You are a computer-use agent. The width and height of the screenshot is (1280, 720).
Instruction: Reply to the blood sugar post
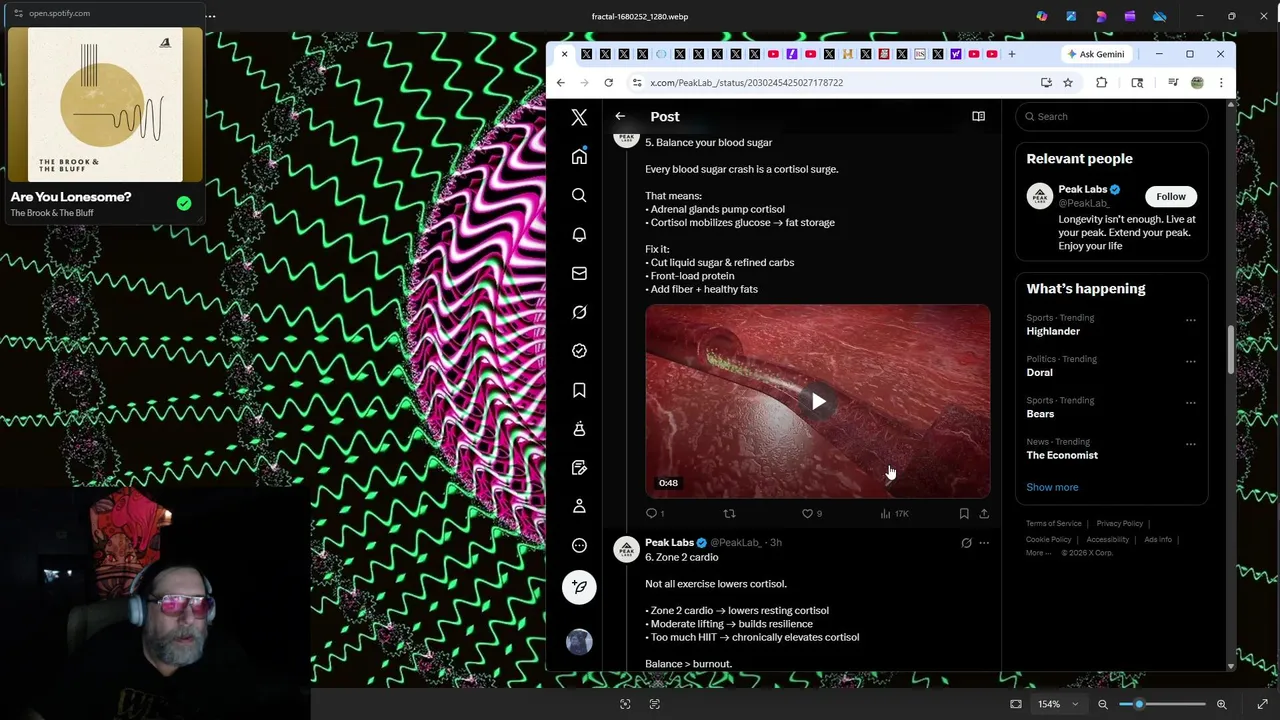pos(651,513)
